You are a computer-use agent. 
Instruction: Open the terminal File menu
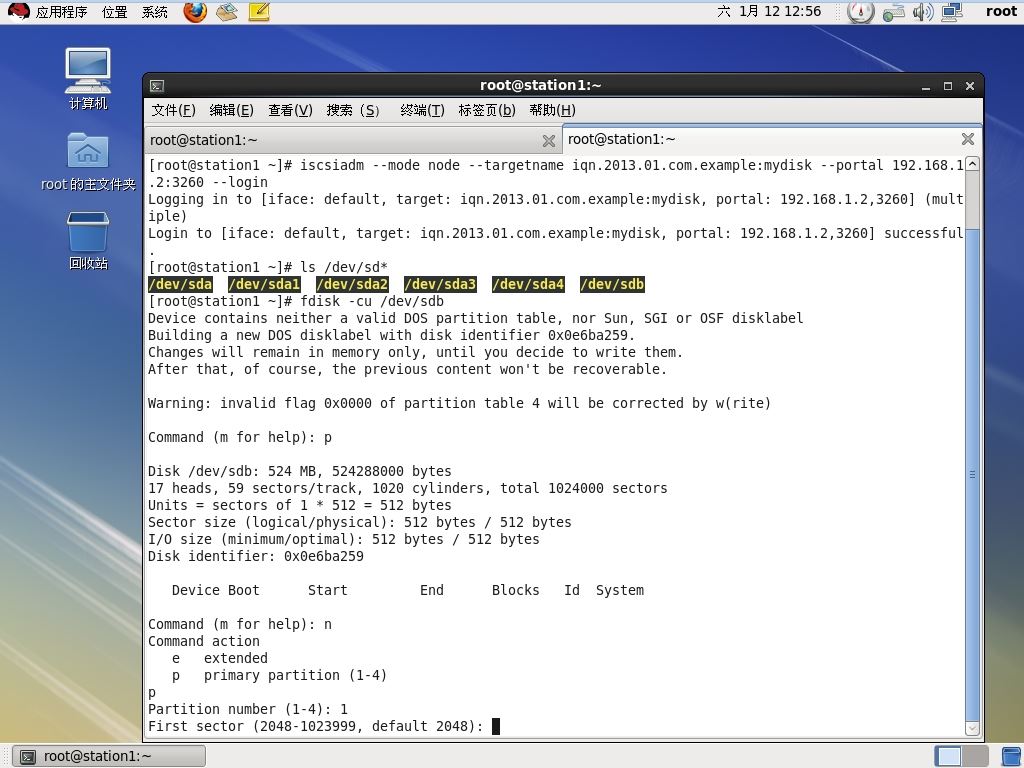(x=174, y=110)
